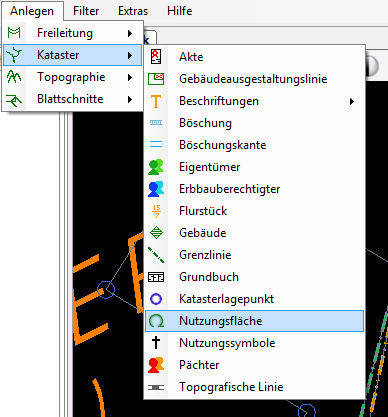
Task: Select the Freileitung menu entry
Action: click(x=72, y=33)
